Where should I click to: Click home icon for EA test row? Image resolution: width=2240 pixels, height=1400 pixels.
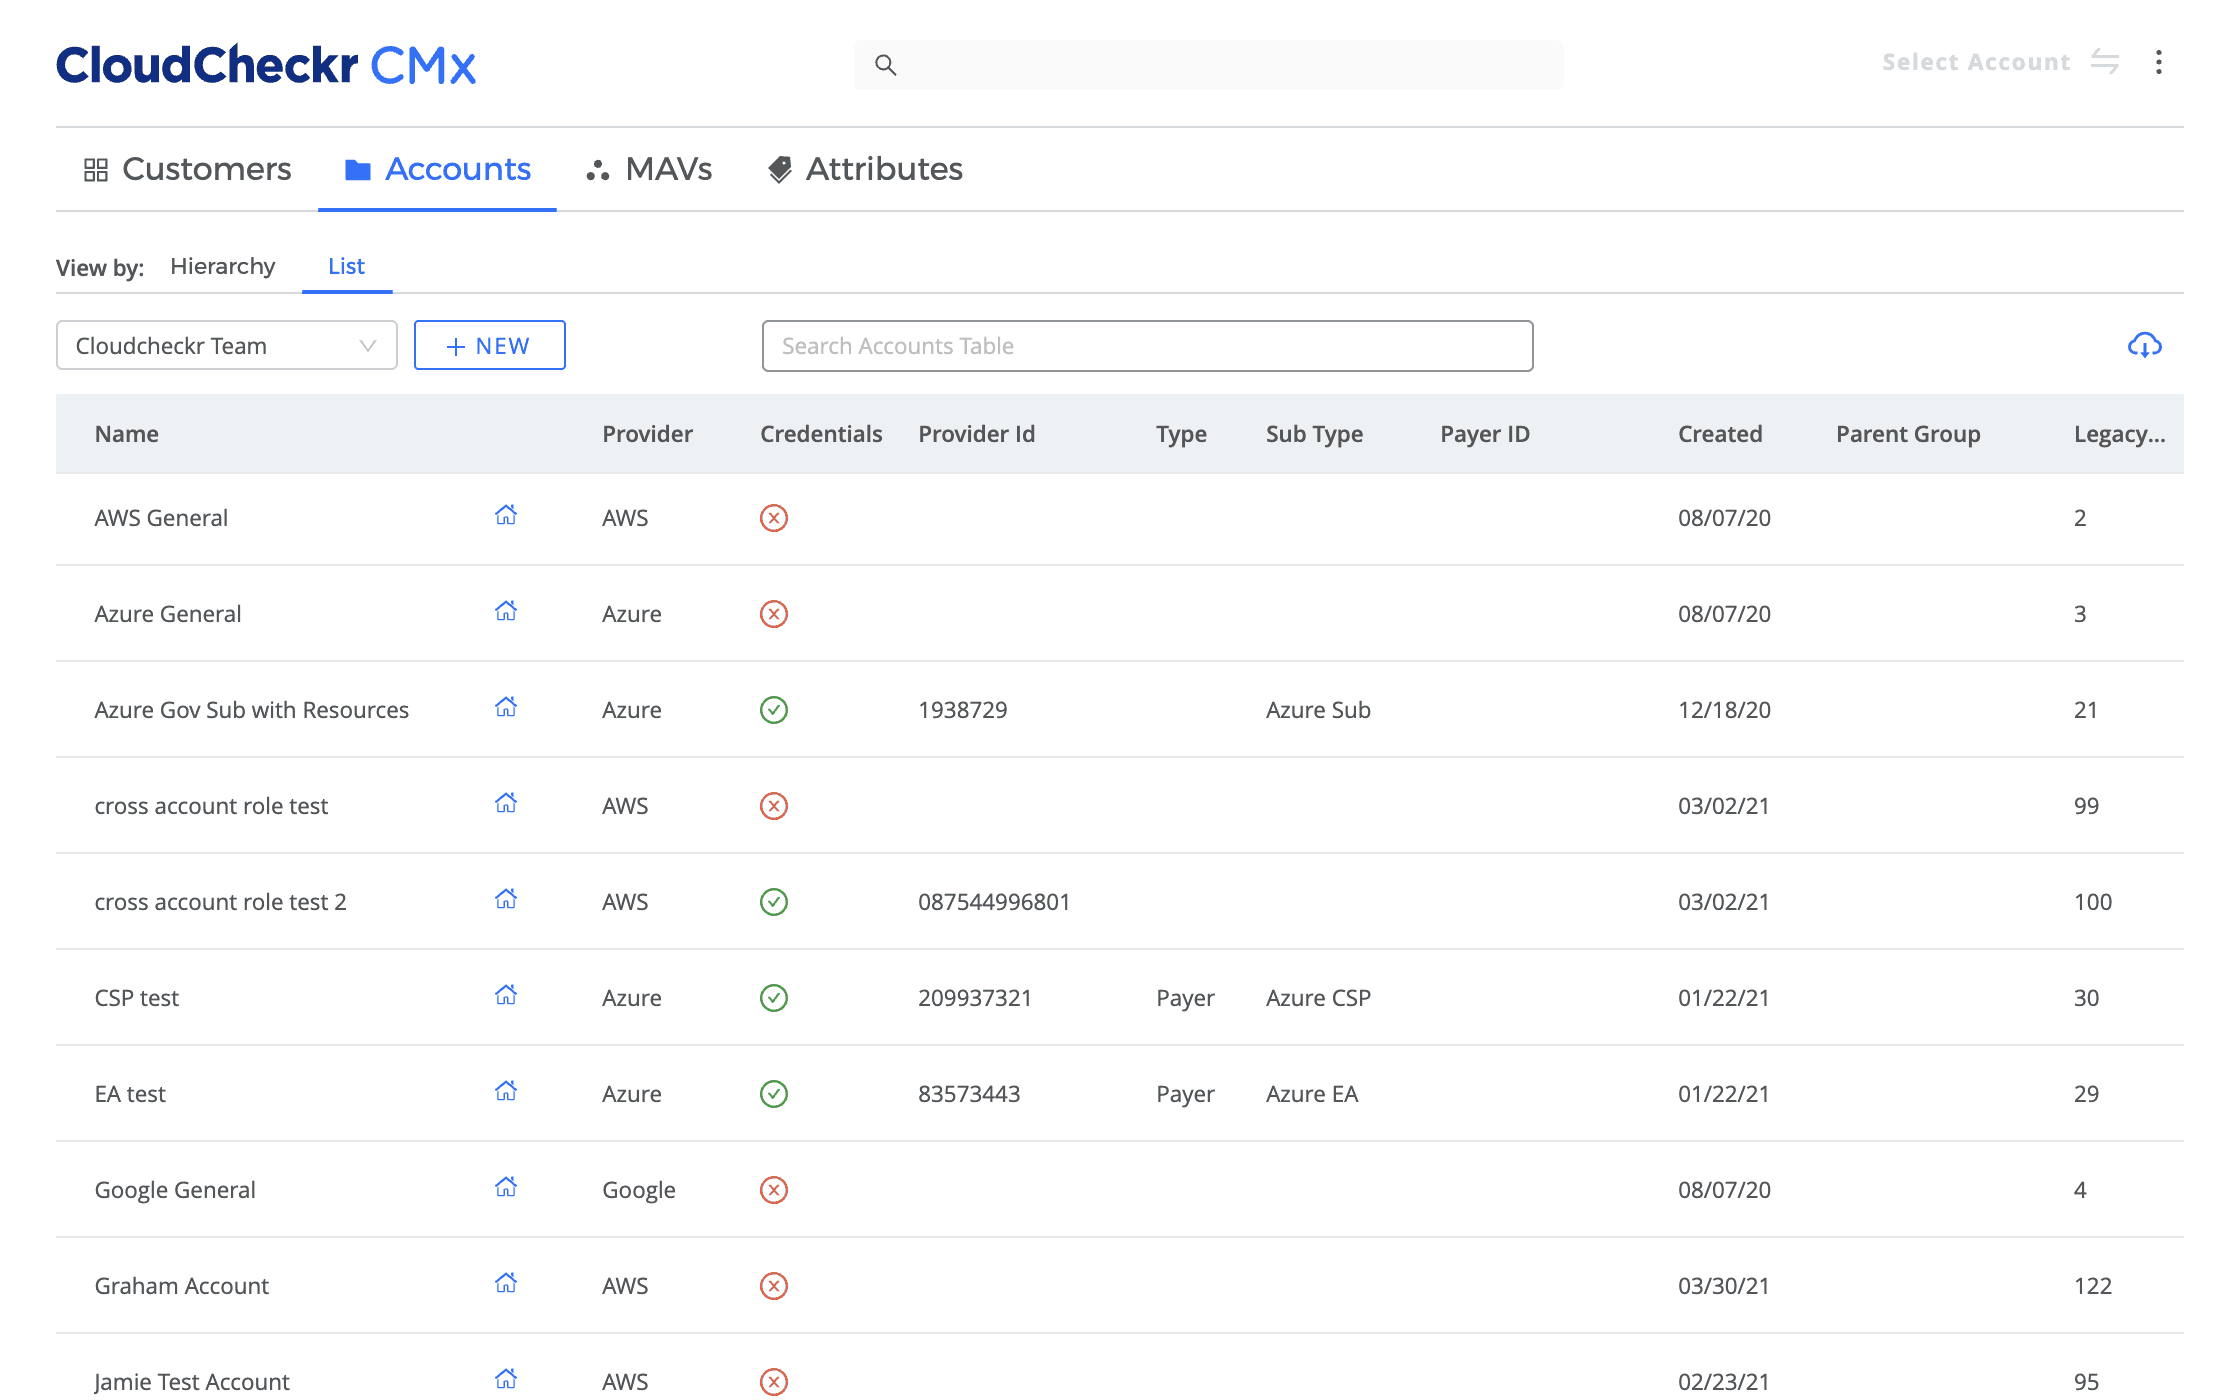tap(506, 1091)
